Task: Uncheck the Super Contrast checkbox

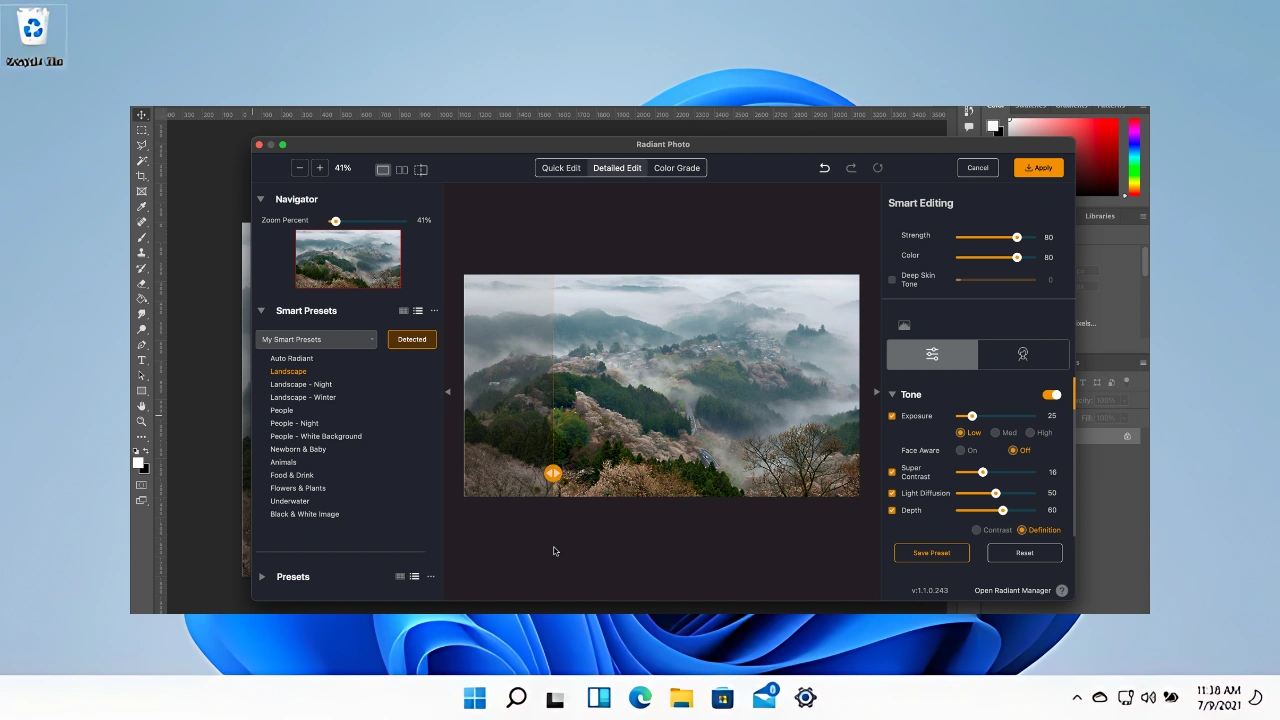Action: (892, 472)
